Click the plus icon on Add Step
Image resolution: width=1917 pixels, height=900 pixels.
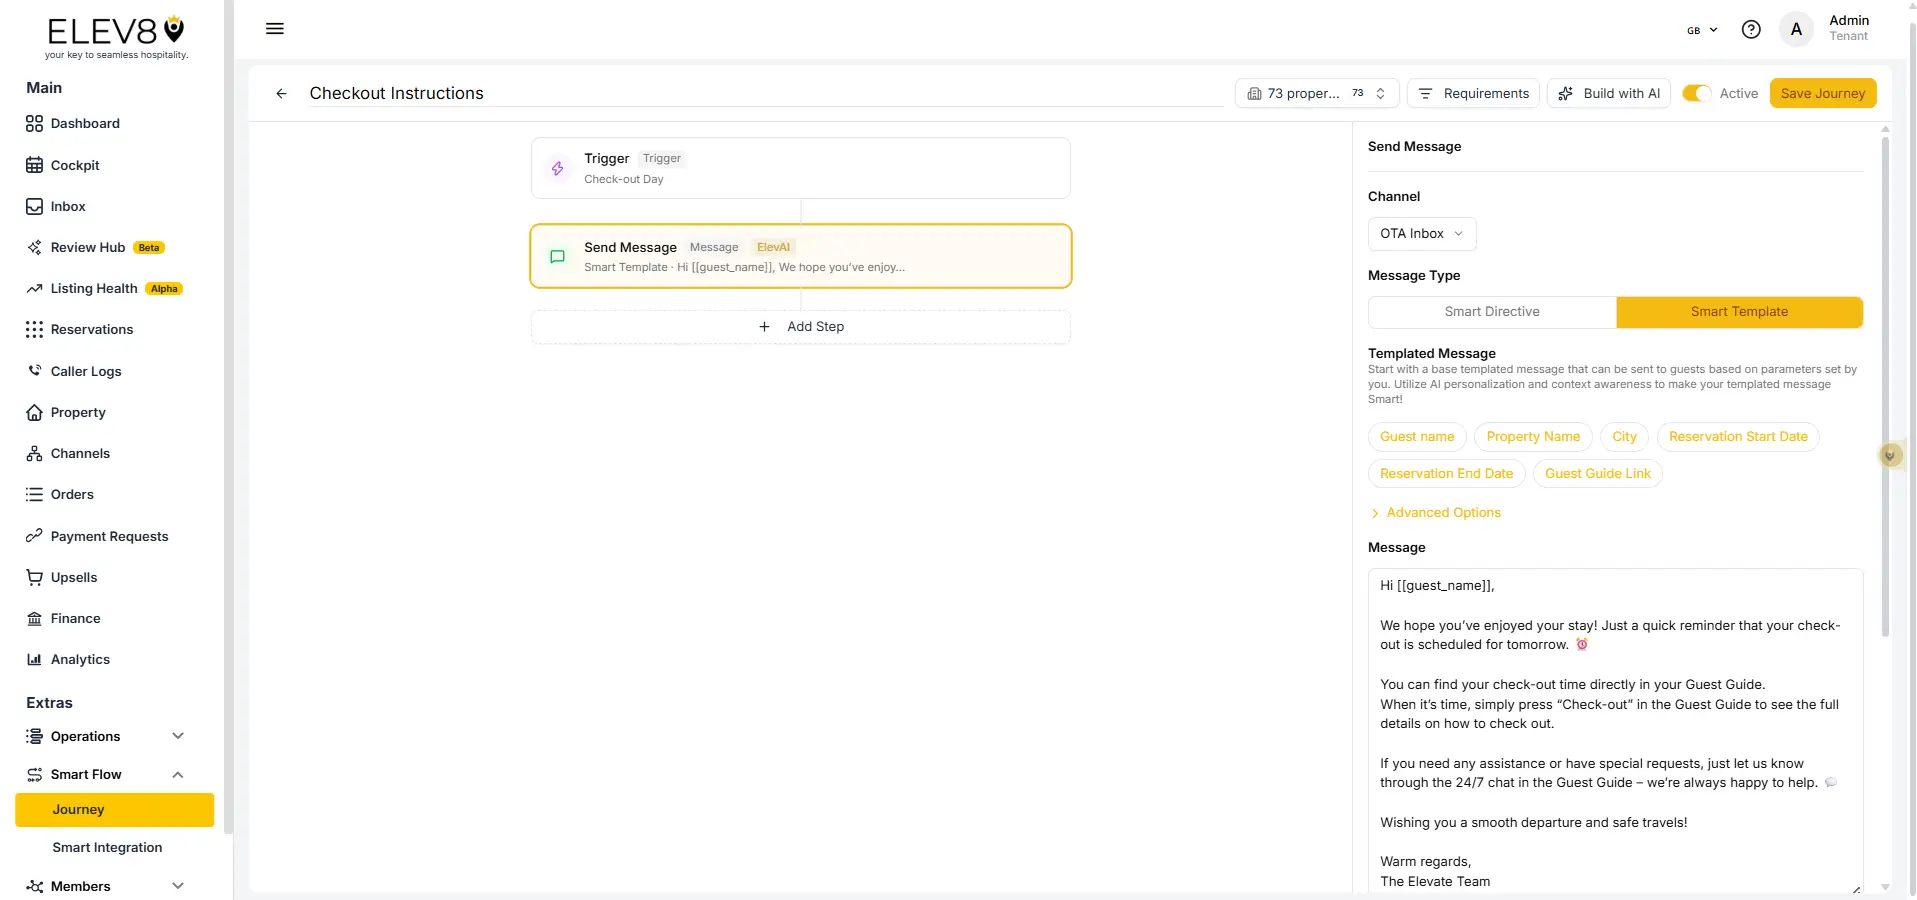(764, 327)
